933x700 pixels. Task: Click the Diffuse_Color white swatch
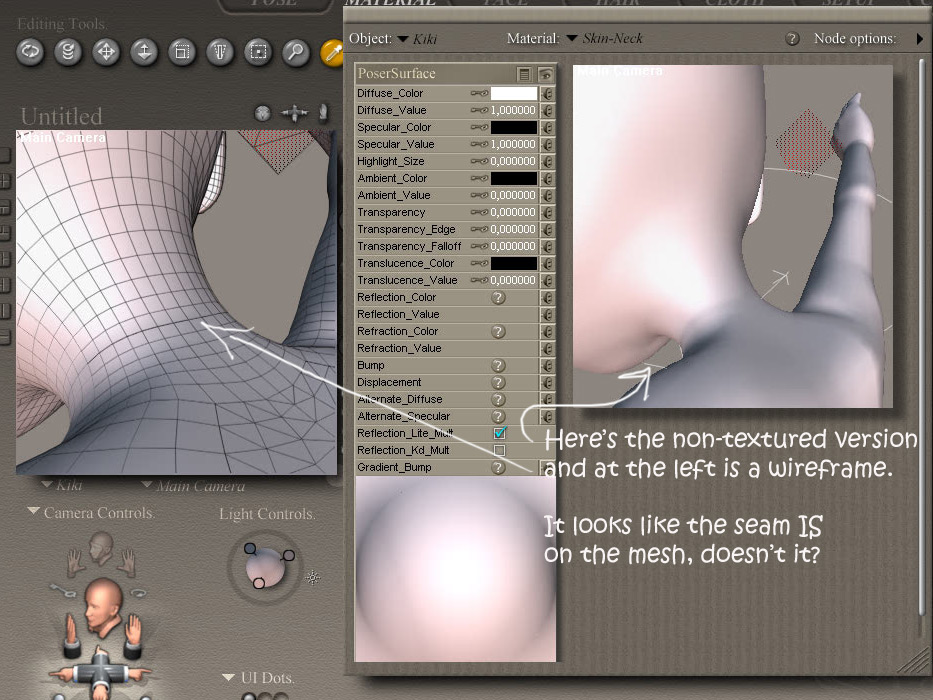click(513, 94)
